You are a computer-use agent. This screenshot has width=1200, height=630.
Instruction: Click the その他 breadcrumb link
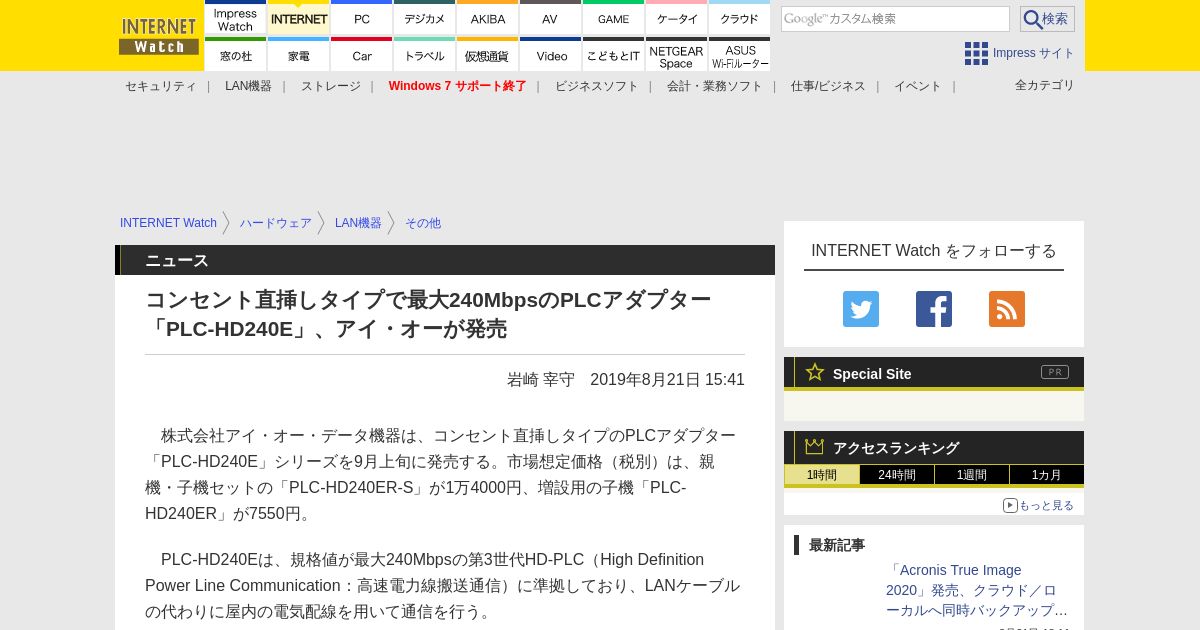click(x=423, y=223)
